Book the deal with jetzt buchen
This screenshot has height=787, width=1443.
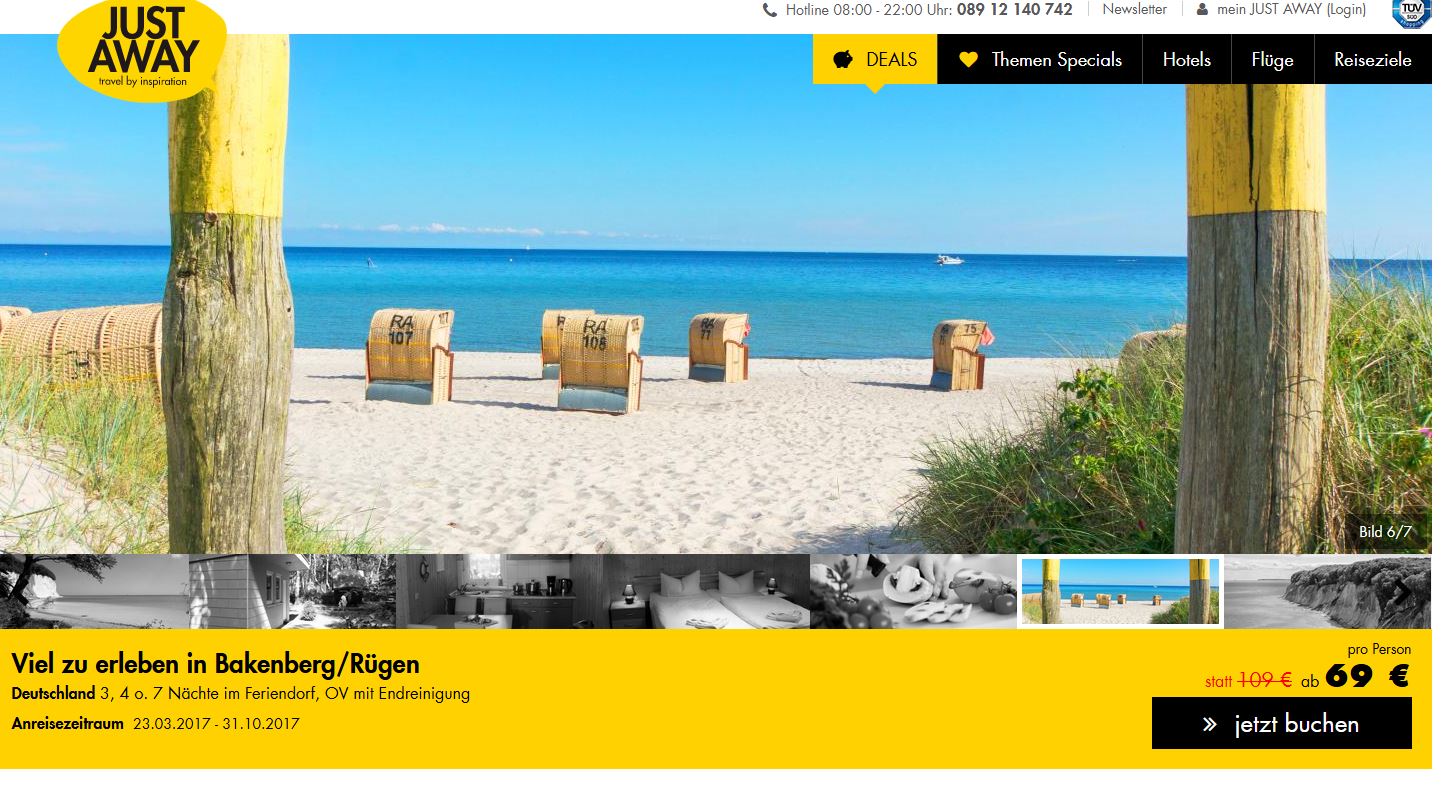tap(1282, 723)
